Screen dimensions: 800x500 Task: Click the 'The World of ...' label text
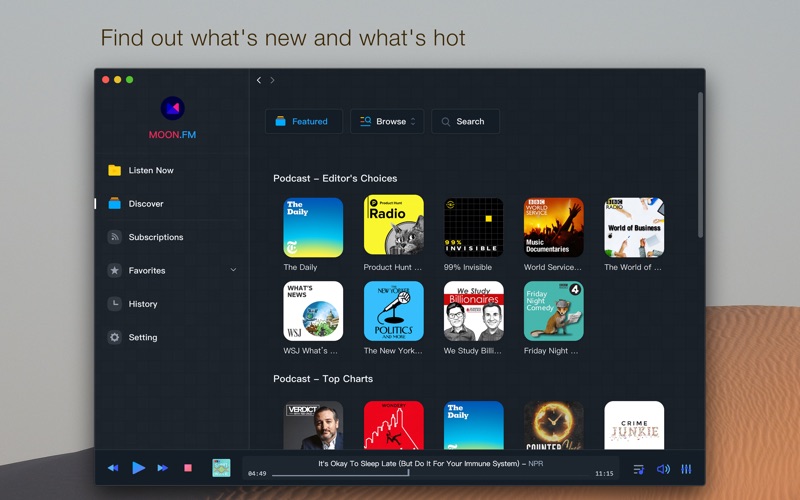pyautogui.click(x=633, y=267)
